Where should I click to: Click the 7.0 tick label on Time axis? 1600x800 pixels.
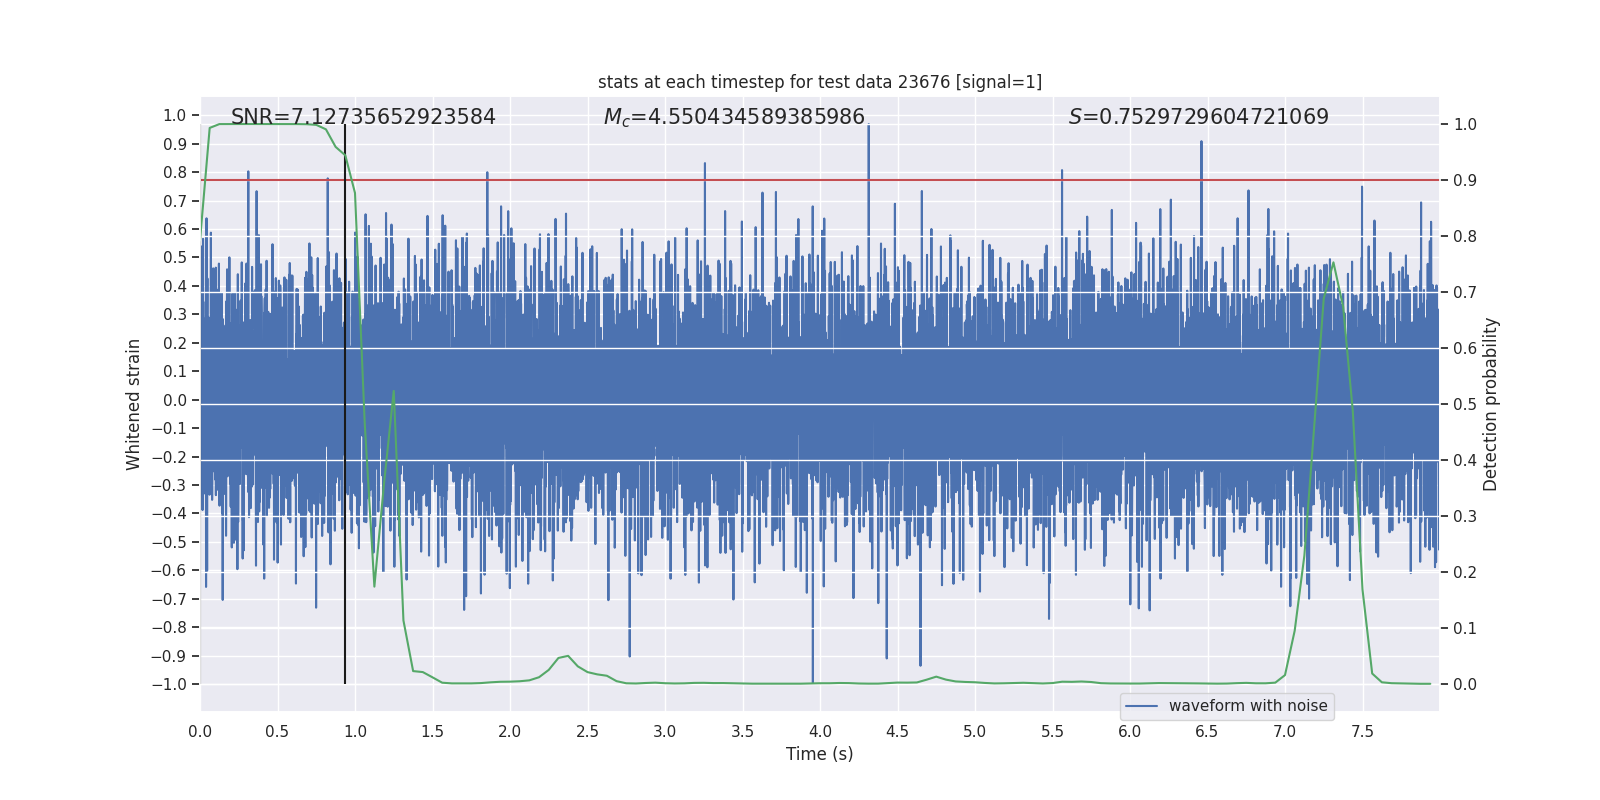pos(1285,731)
